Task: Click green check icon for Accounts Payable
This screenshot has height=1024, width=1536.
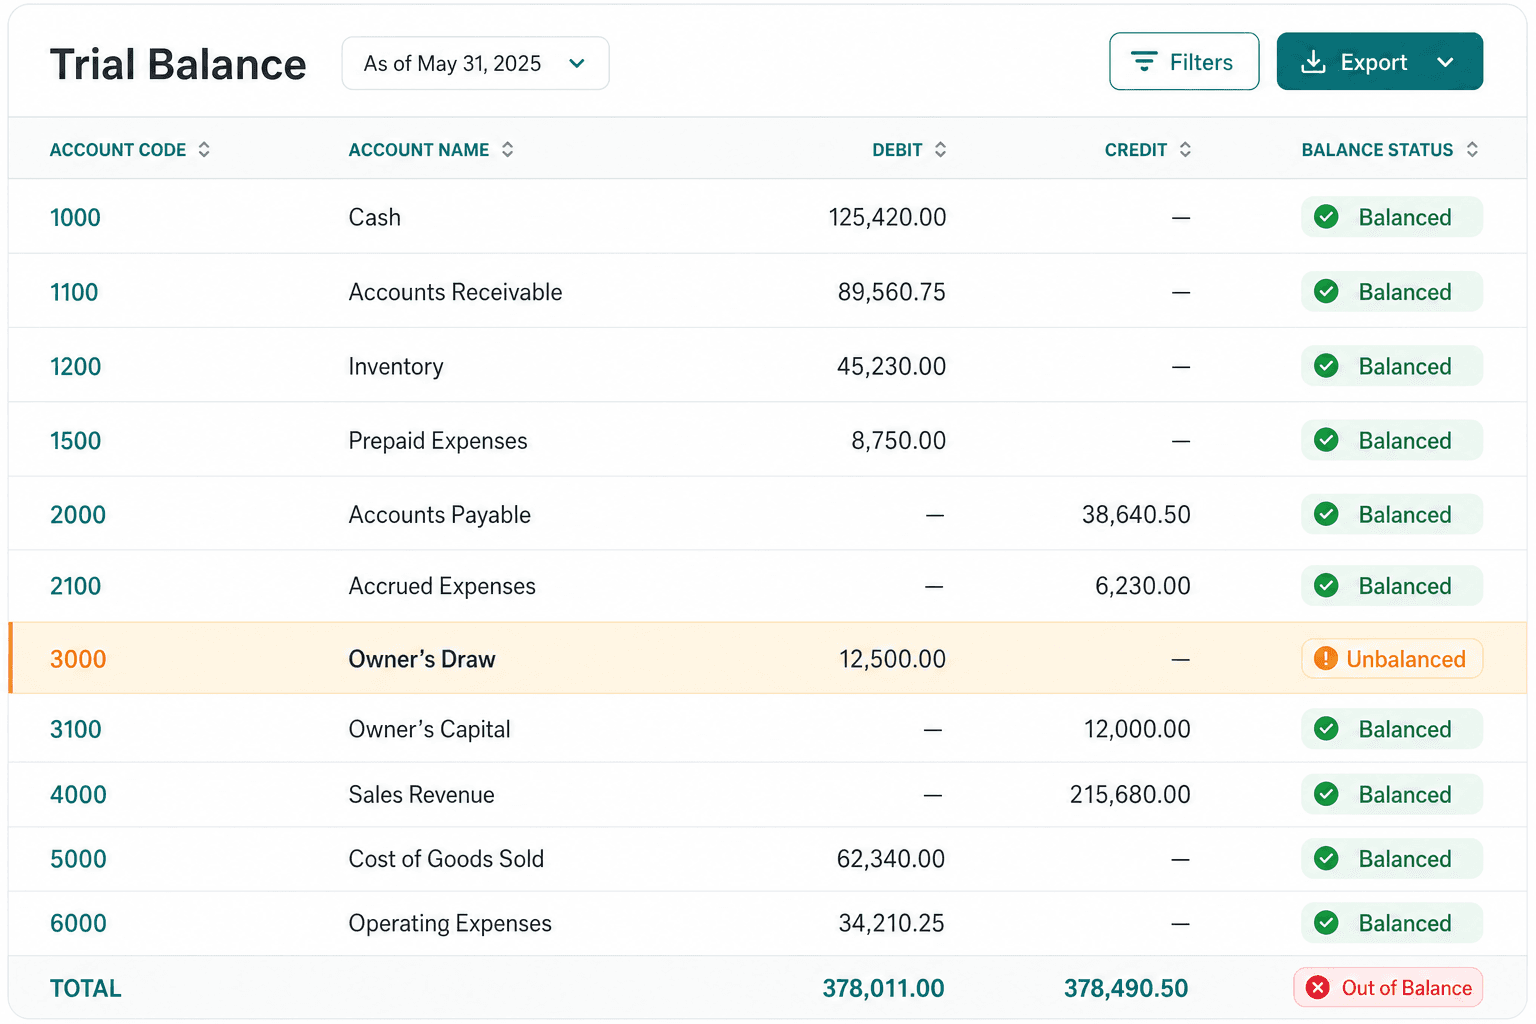Action: tap(1326, 514)
